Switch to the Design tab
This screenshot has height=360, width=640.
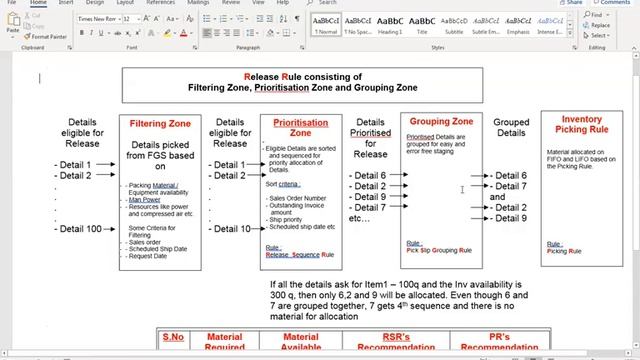pyautogui.click(x=95, y=2)
